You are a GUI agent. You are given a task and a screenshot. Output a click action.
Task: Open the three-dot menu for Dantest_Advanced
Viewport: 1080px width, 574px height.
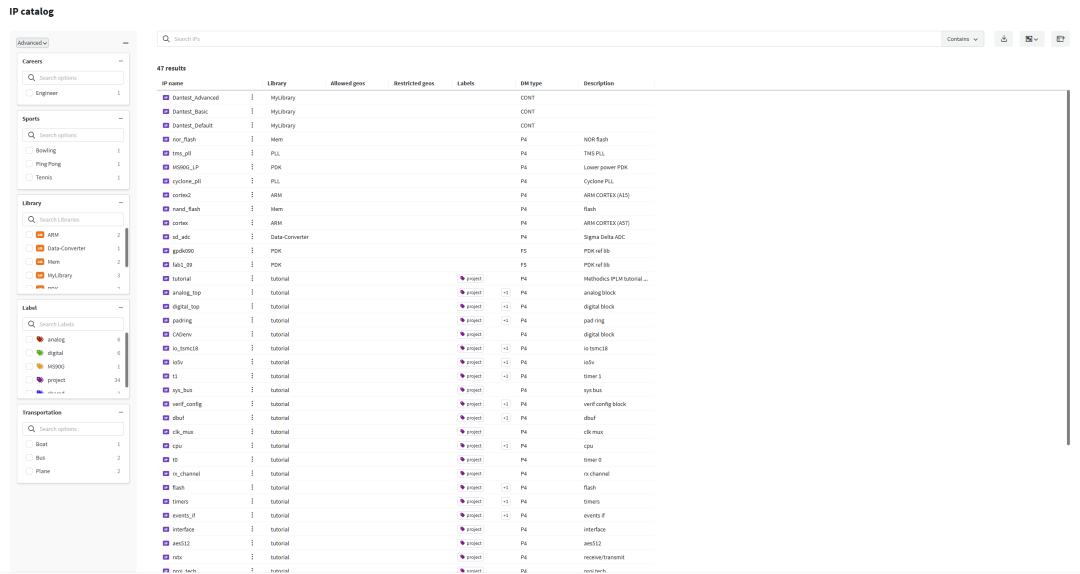(x=252, y=98)
